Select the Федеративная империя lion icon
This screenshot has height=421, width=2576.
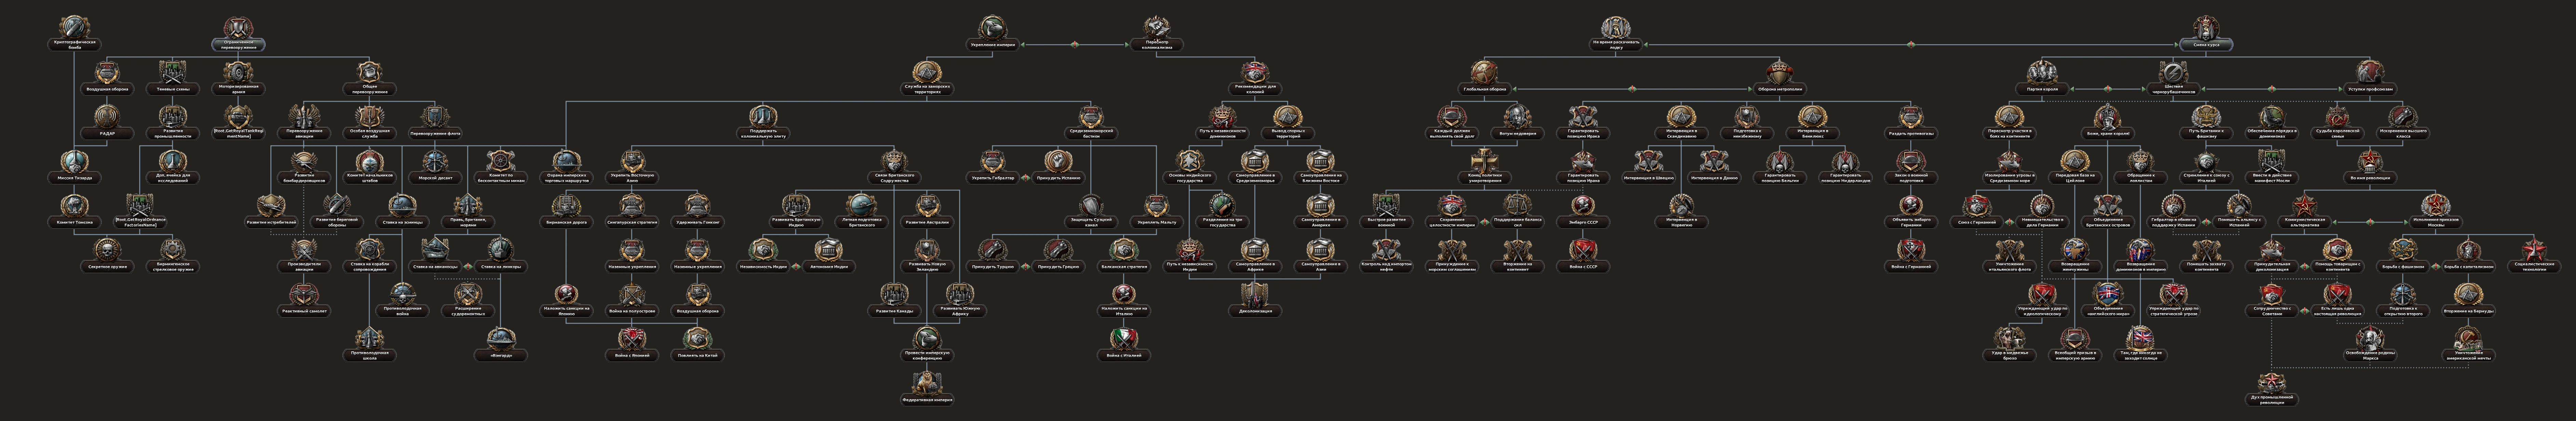(927, 382)
